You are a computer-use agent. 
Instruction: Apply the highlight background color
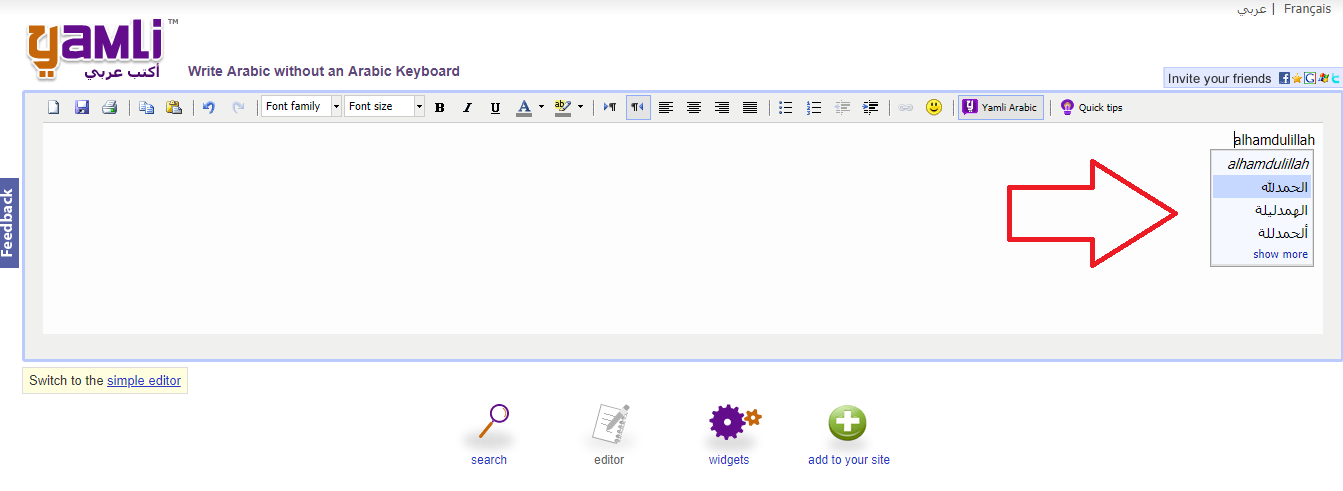tap(562, 107)
